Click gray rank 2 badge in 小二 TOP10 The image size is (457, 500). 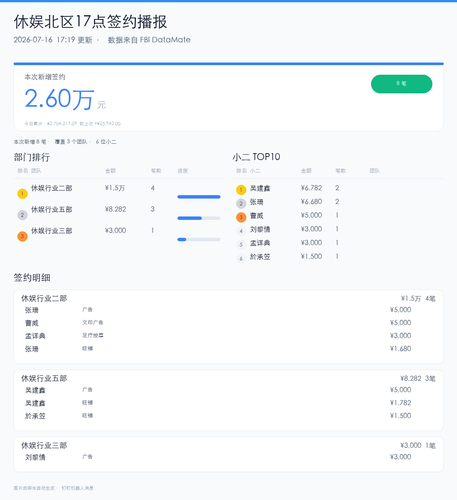(x=241, y=203)
